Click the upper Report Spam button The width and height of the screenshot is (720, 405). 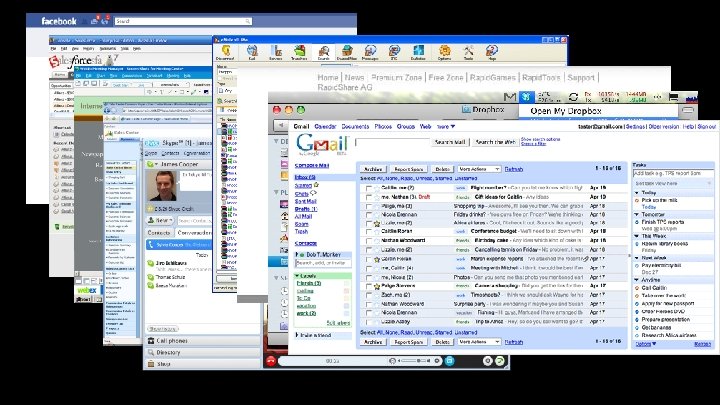tap(409, 169)
